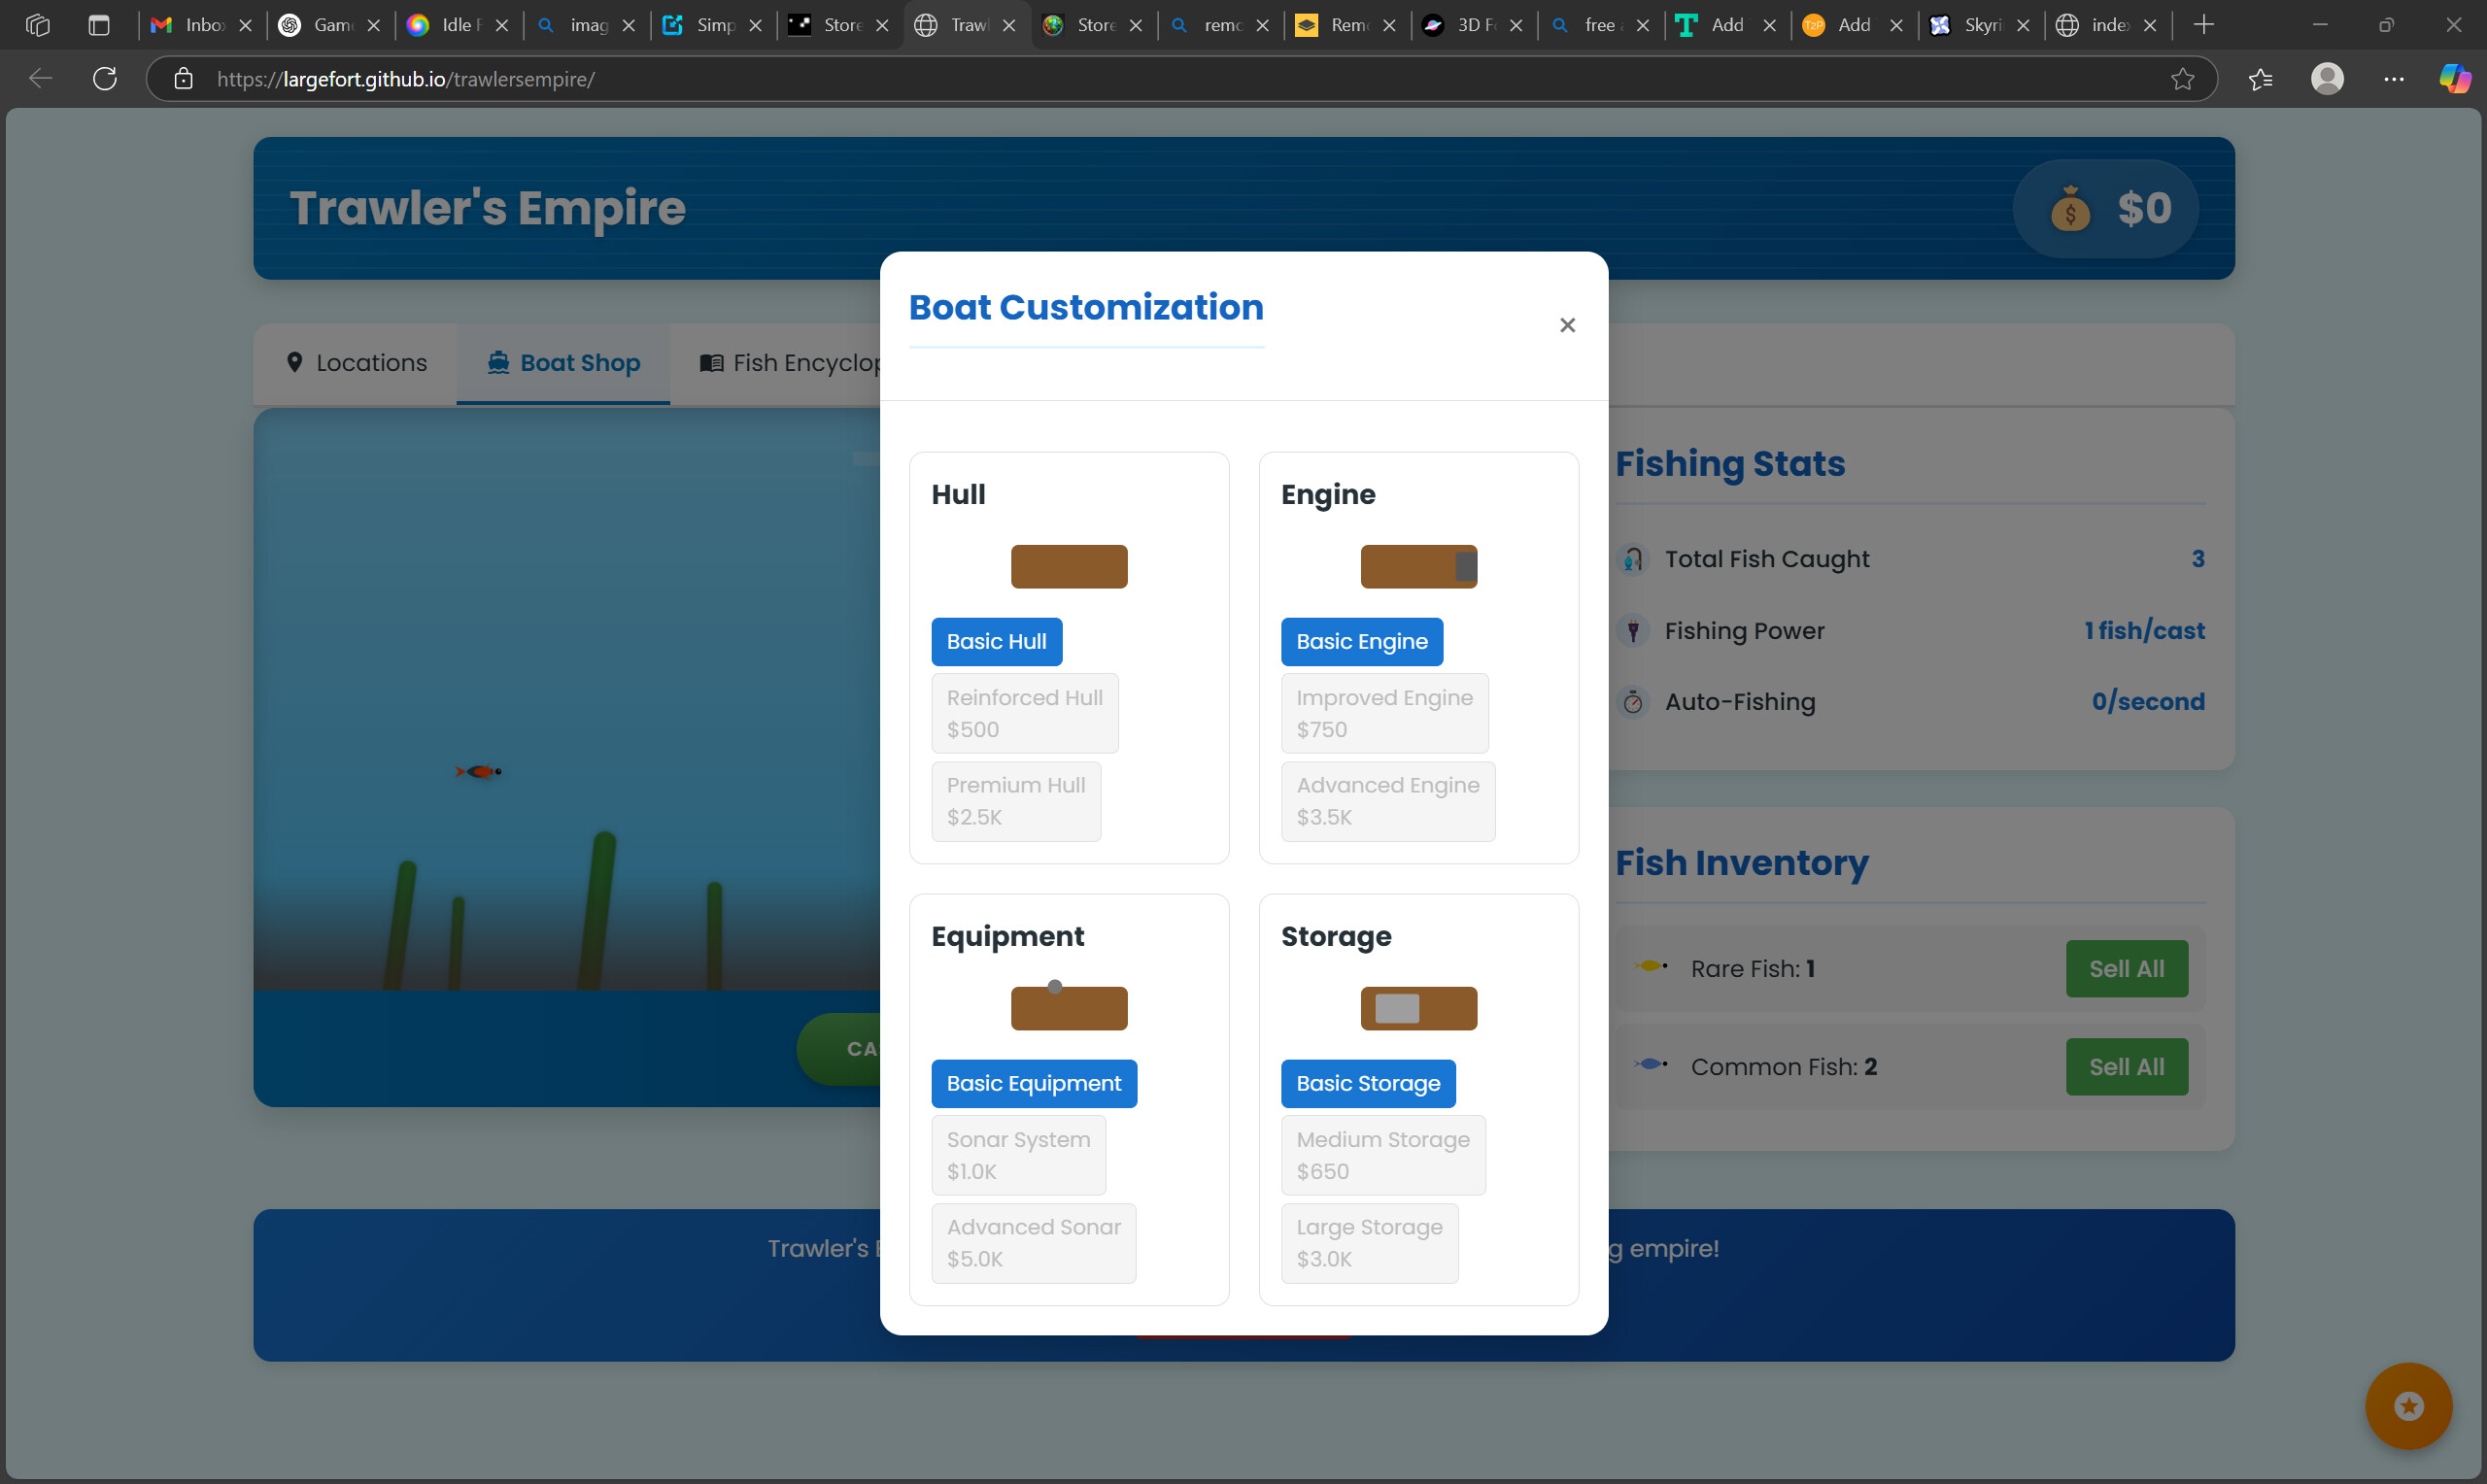Image resolution: width=2487 pixels, height=1484 pixels.
Task: Purchase the Advanced Sonar equipment
Action: point(1033,1241)
